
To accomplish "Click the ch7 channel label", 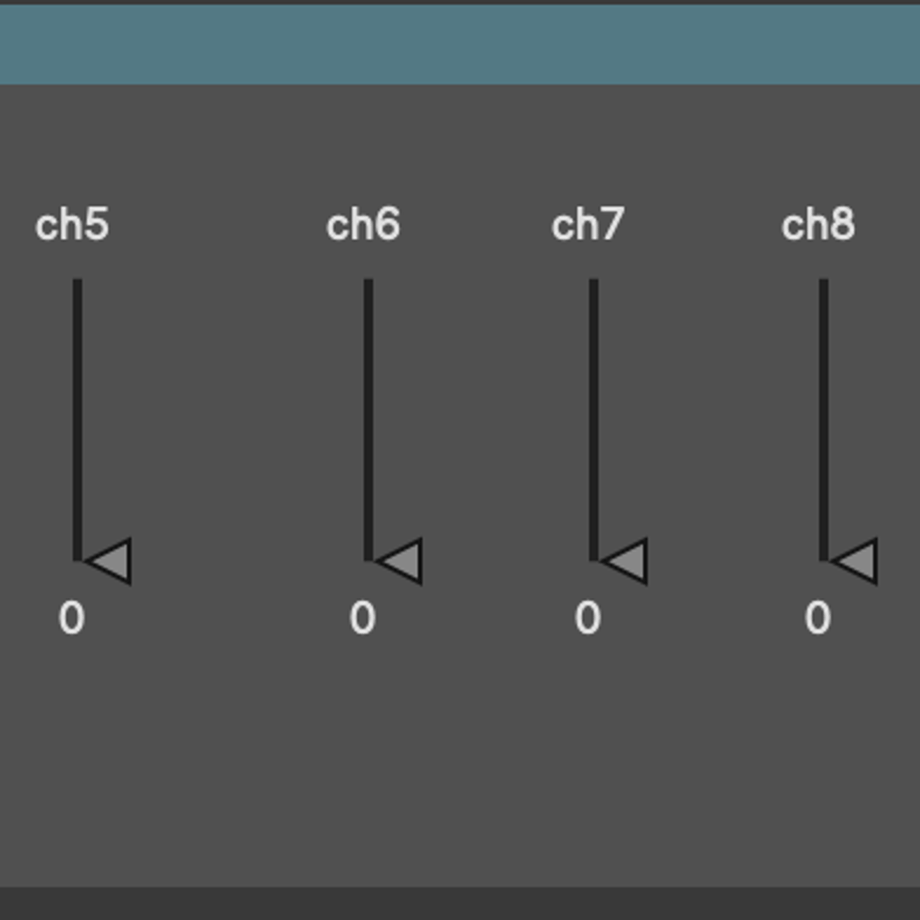I will click(x=588, y=224).
